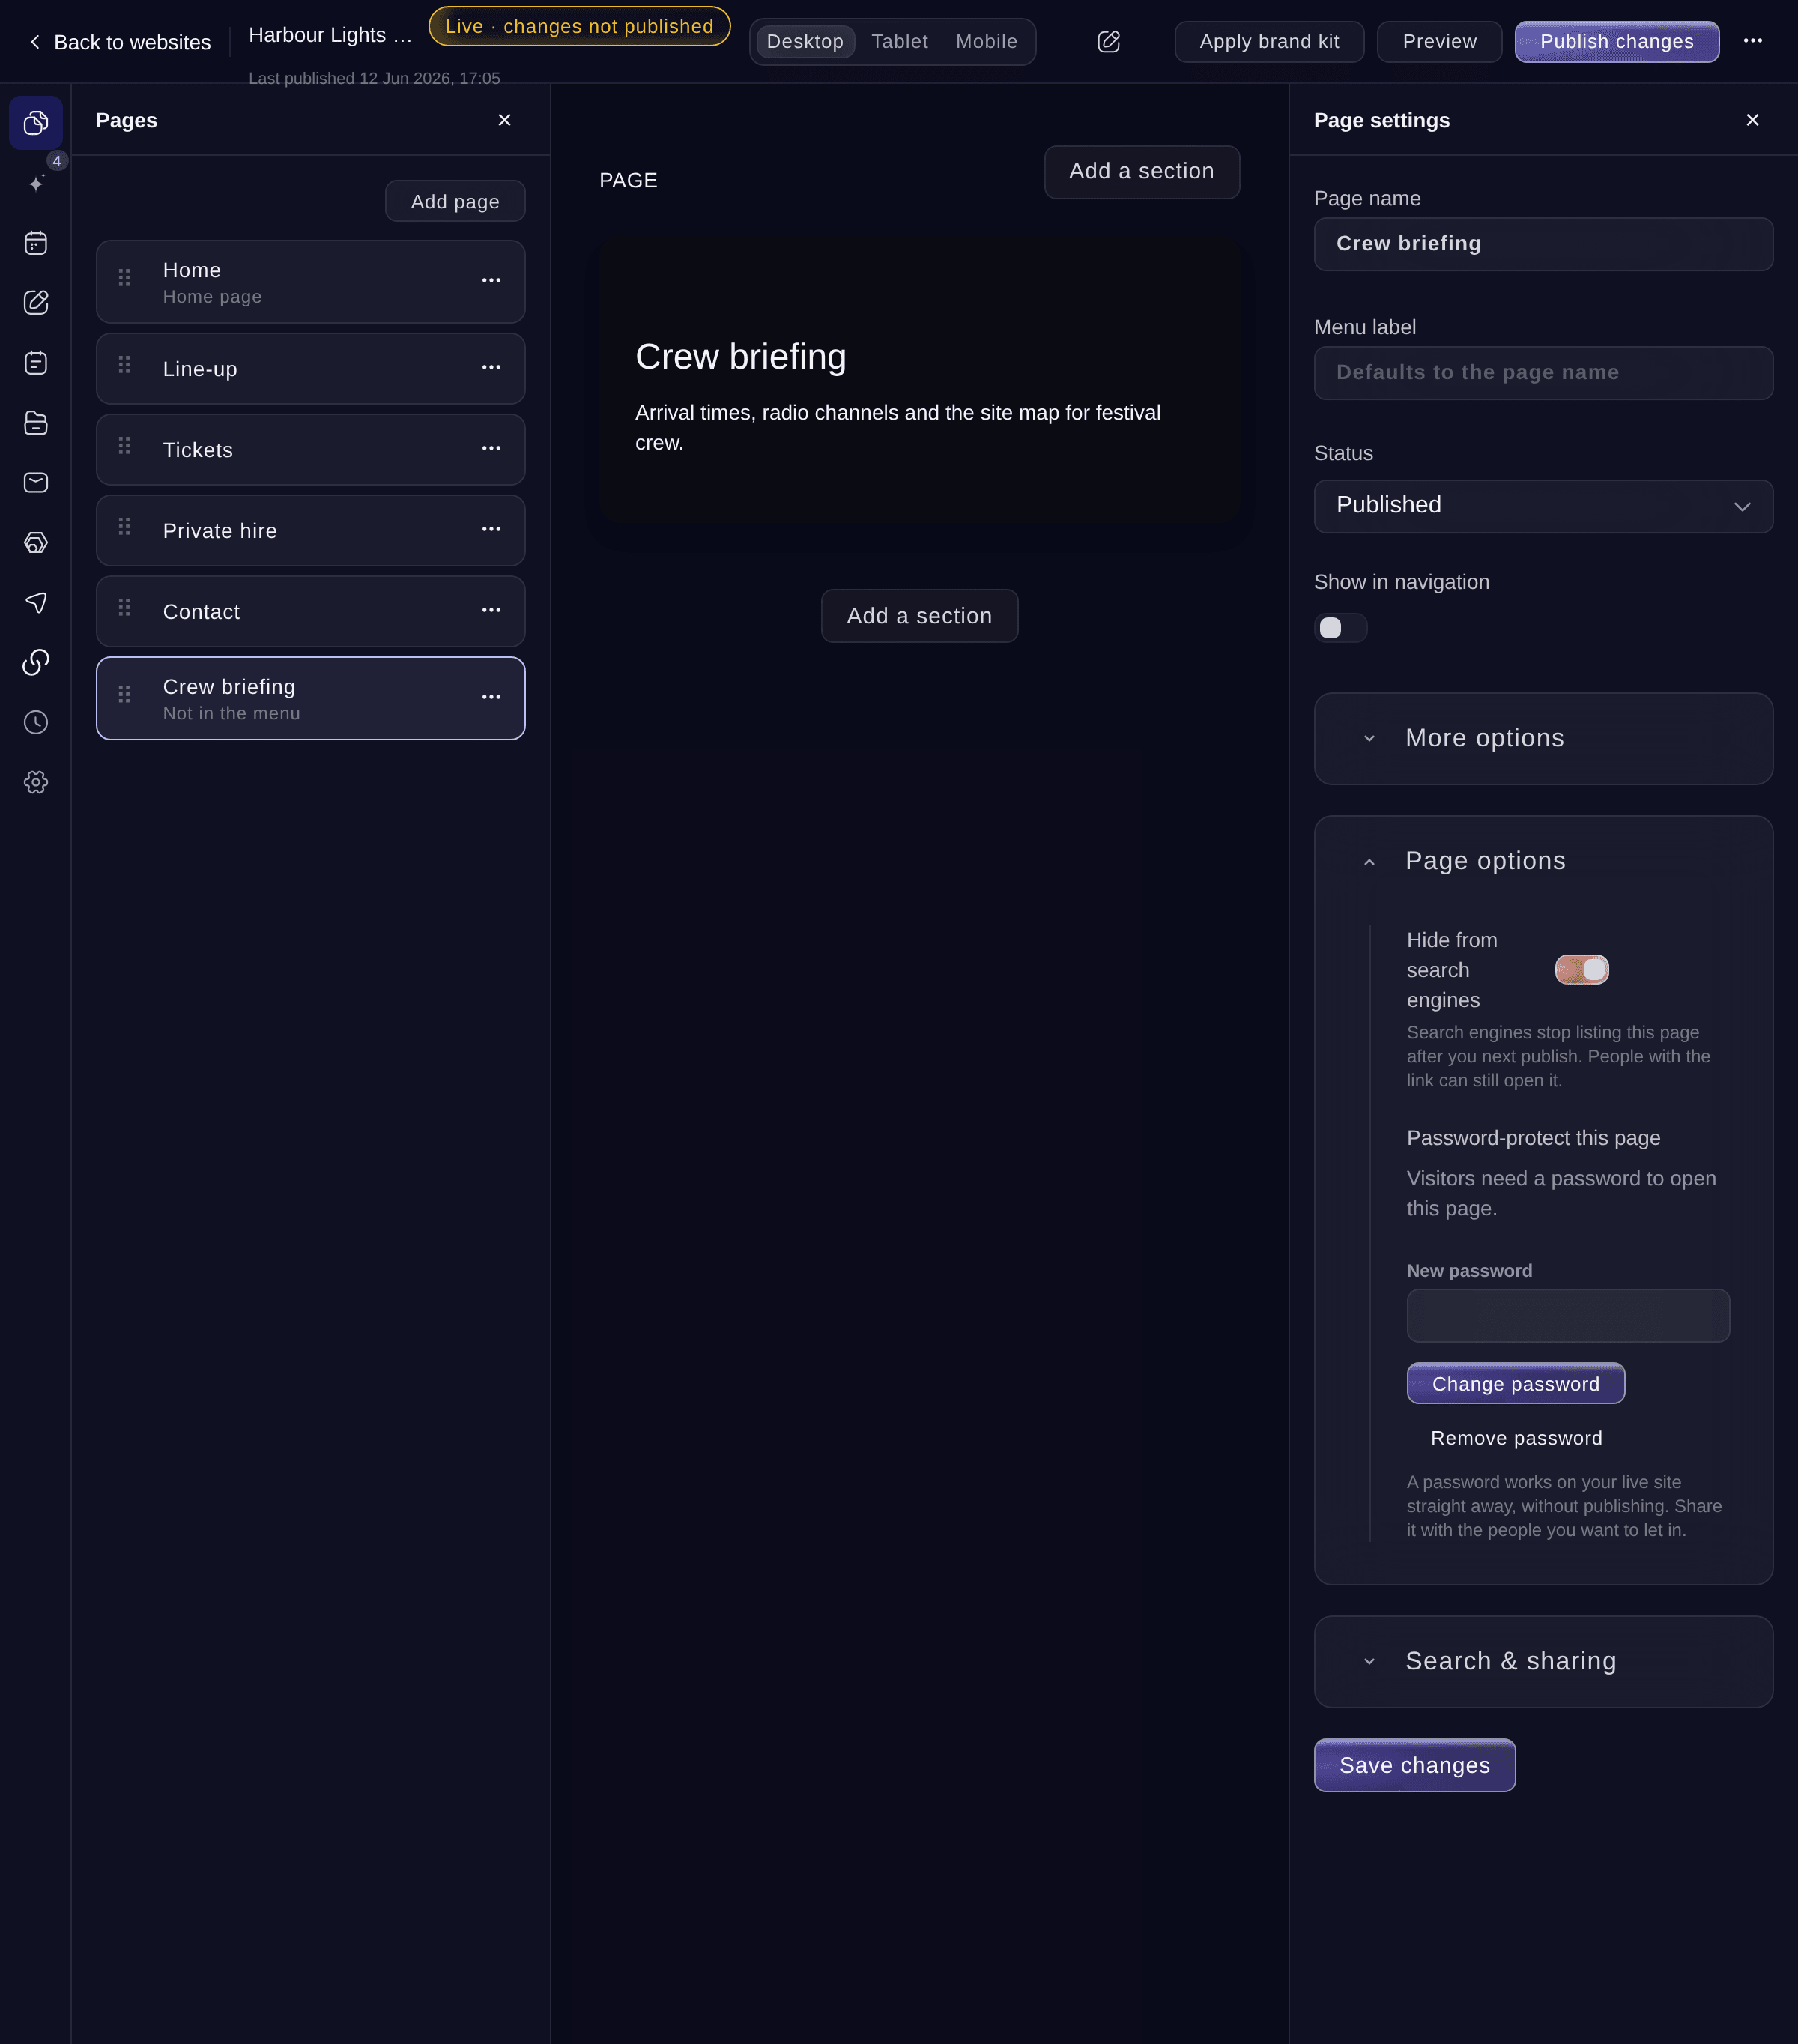Open the settings gear sidebar icon
Screen dimensions: 1798x2044
click(36, 782)
